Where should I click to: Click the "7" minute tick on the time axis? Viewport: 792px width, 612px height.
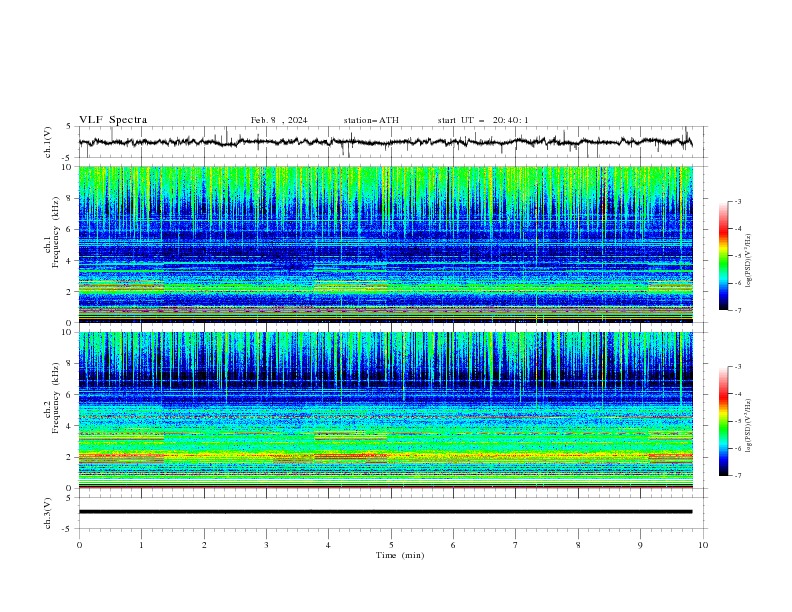point(516,545)
